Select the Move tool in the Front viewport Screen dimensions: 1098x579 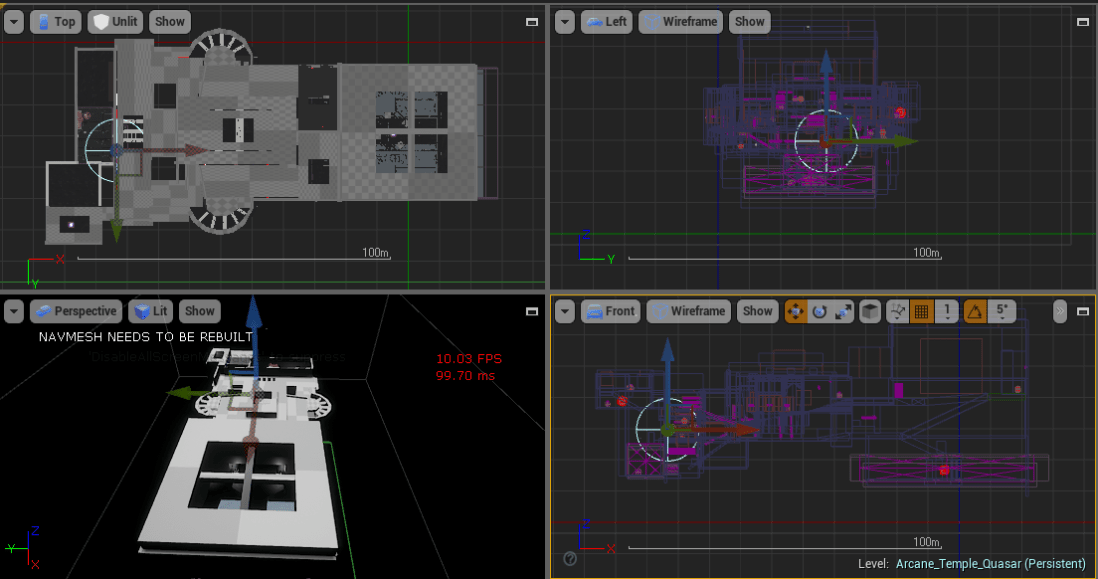point(795,311)
